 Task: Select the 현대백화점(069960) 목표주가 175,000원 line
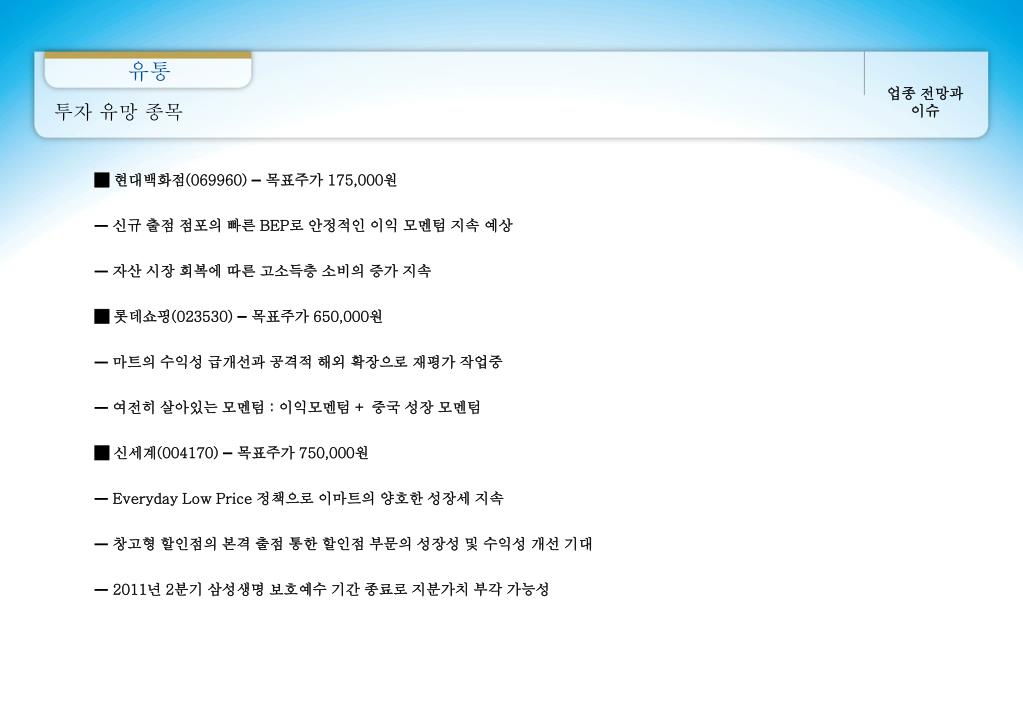(245, 180)
